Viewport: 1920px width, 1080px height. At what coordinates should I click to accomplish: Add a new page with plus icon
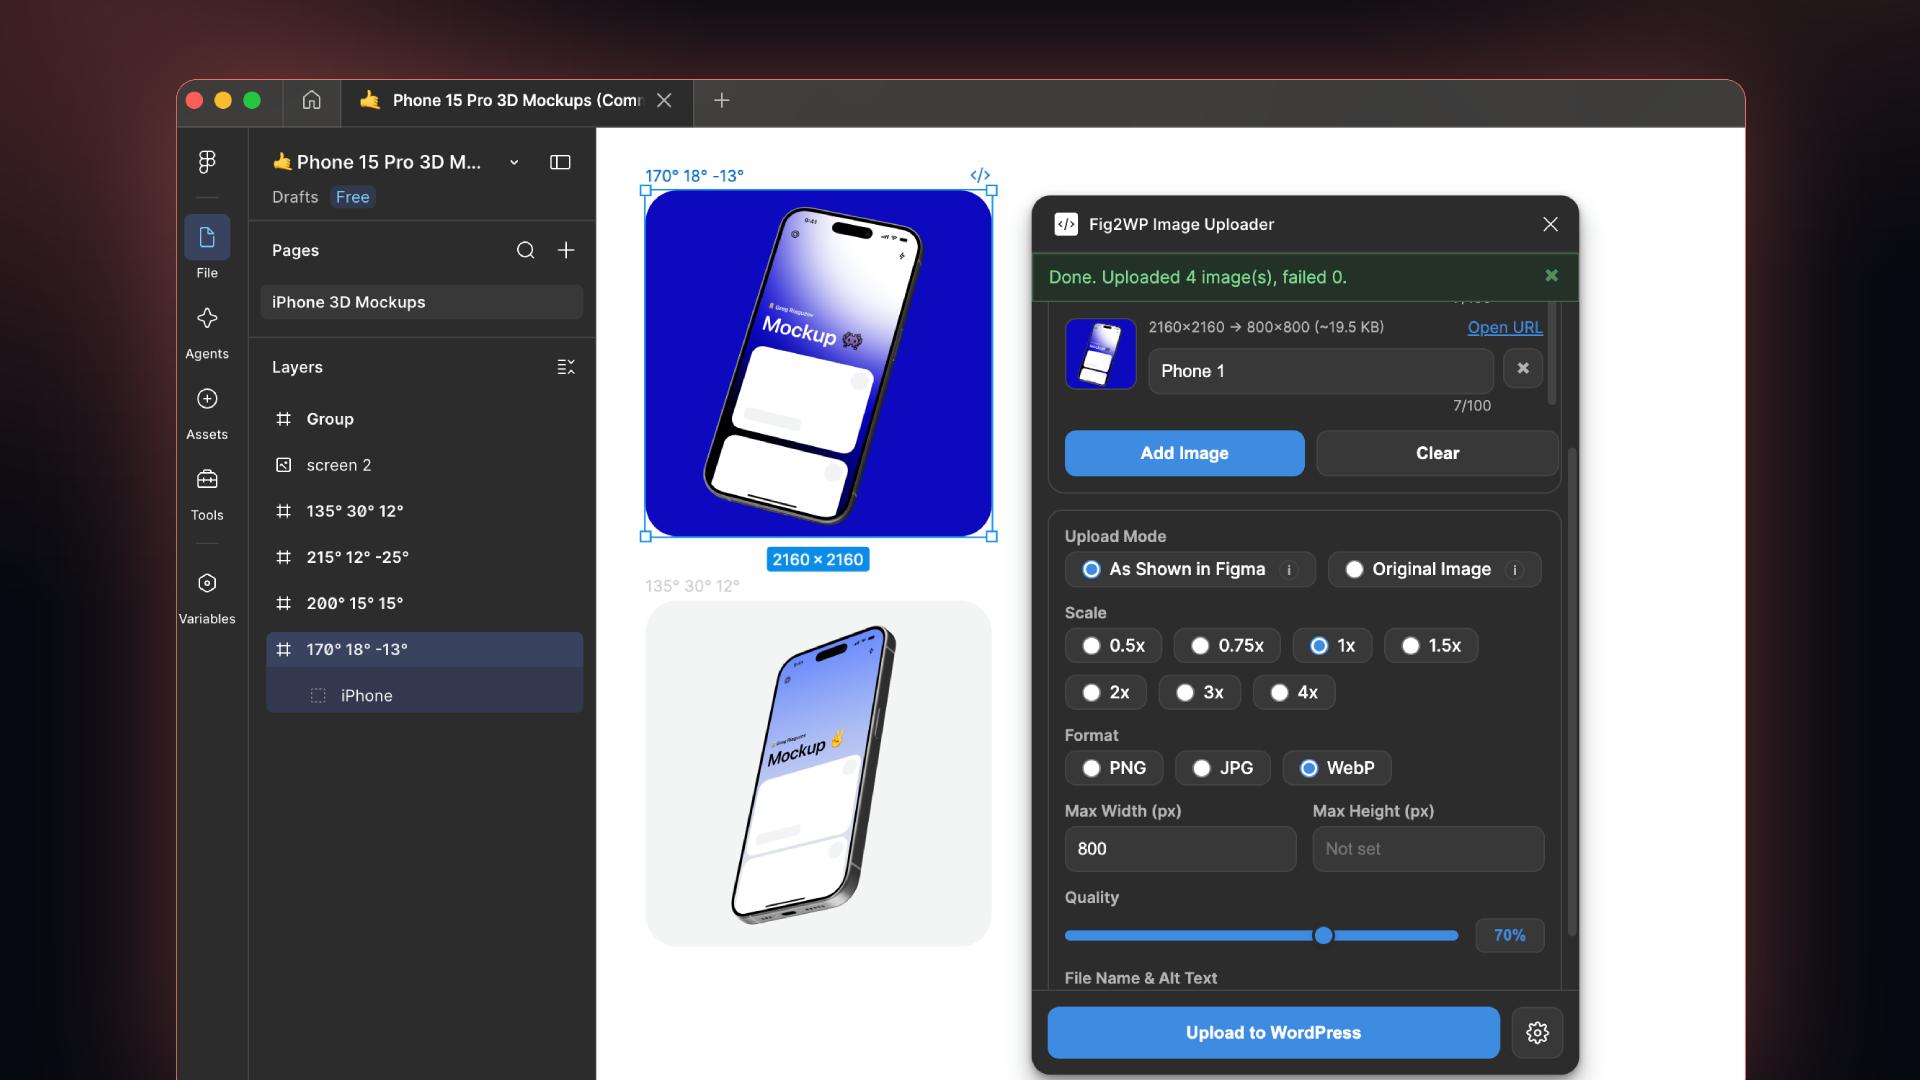pos(566,250)
